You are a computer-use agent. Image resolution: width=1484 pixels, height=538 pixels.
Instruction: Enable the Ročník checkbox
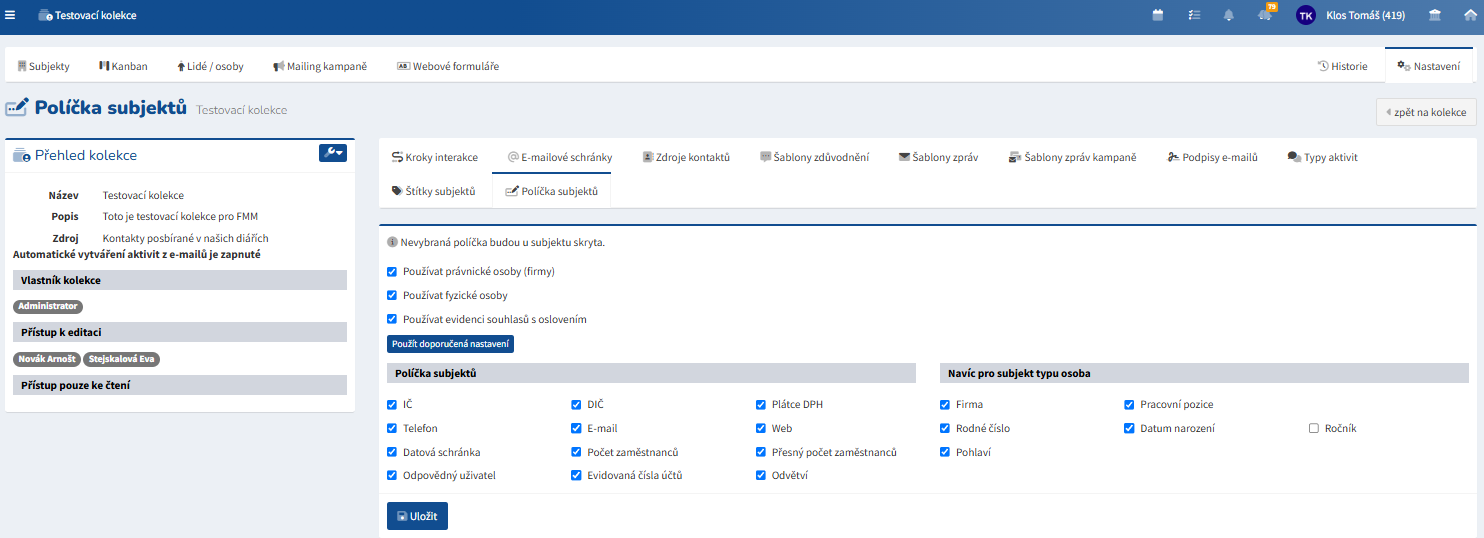[1314, 428]
